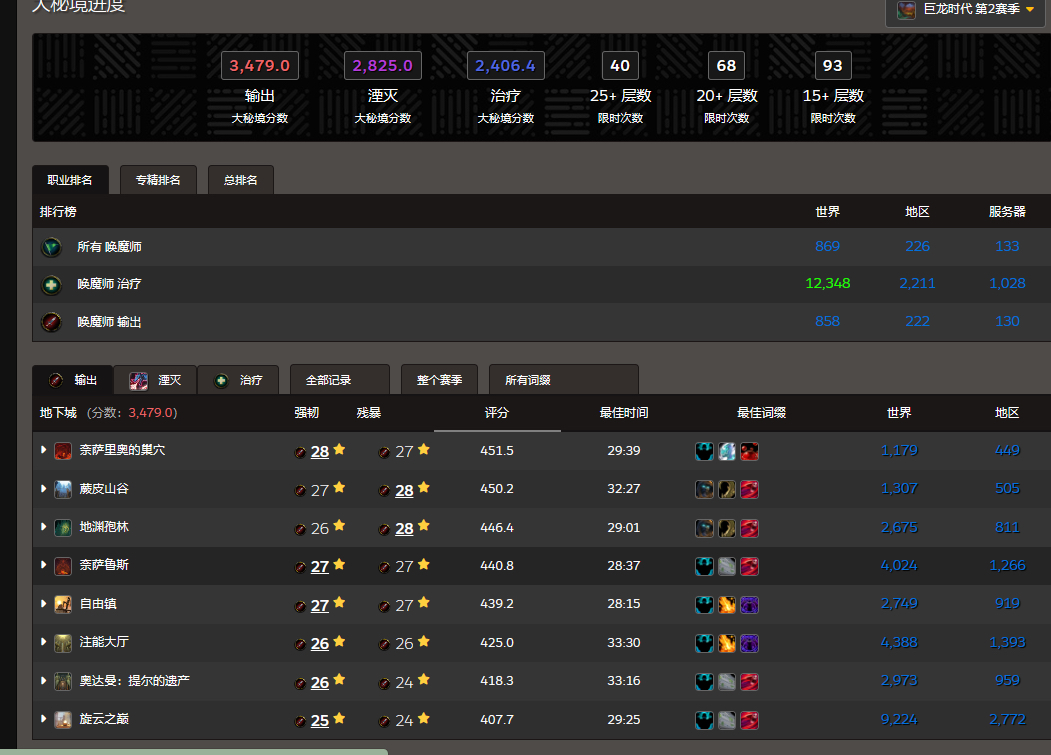Click the 所有 唤魔师 class icon
This screenshot has height=755, width=1051.
[51, 247]
